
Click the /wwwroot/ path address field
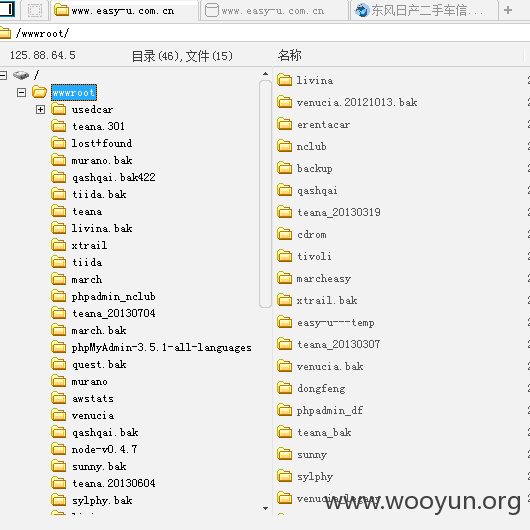click(265, 33)
